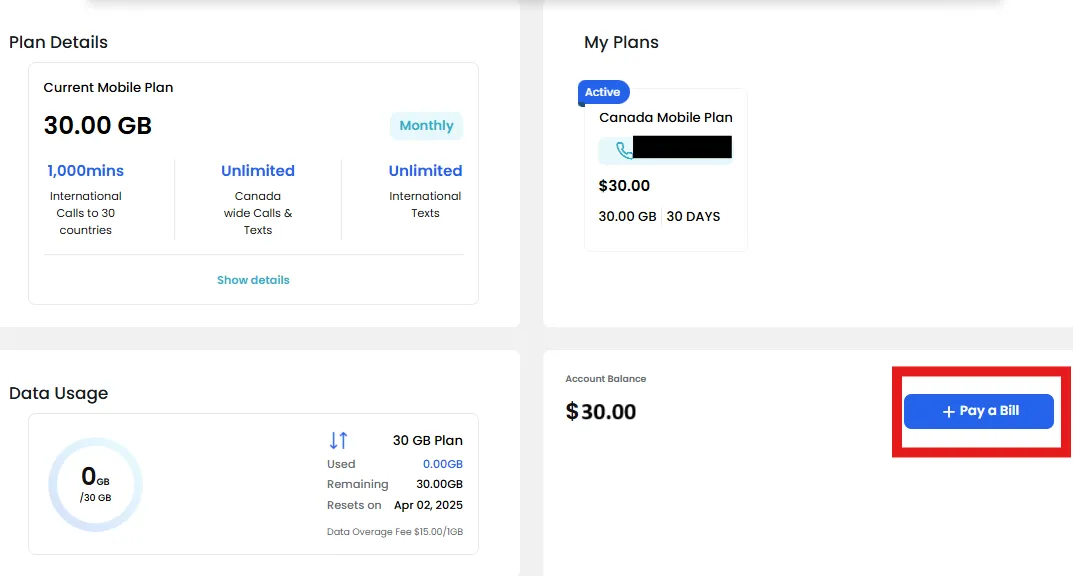Click Unlimited above International Texts
The height and width of the screenshot is (576, 1073).
click(x=425, y=171)
